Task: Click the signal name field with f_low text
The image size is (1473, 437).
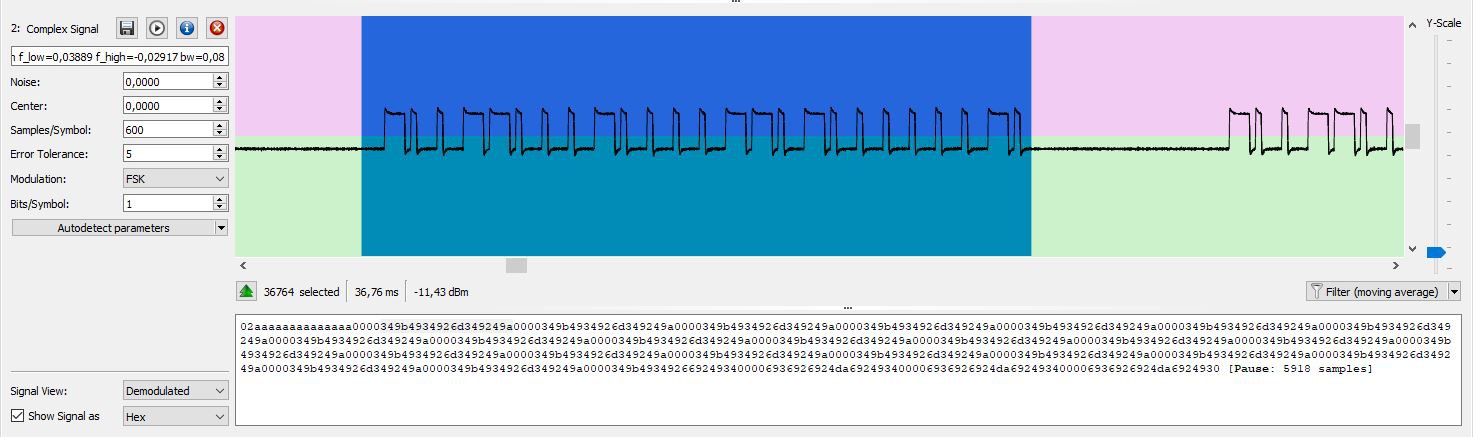Action: click(120, 57)
